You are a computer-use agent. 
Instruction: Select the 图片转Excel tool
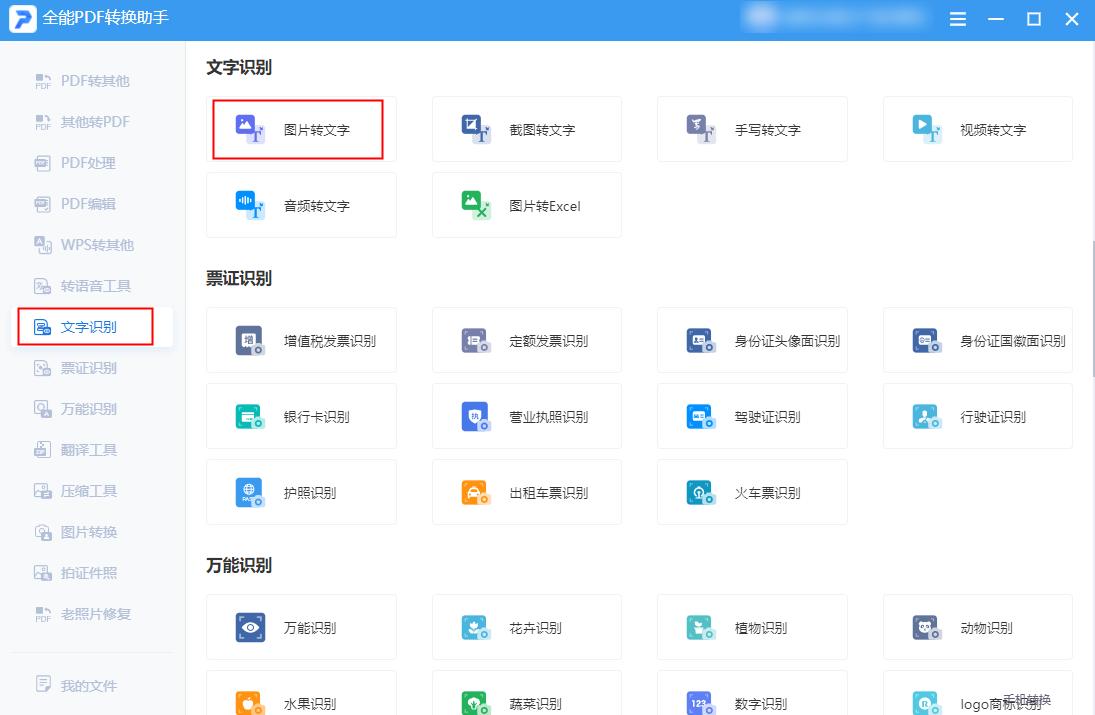click(527, 205)
